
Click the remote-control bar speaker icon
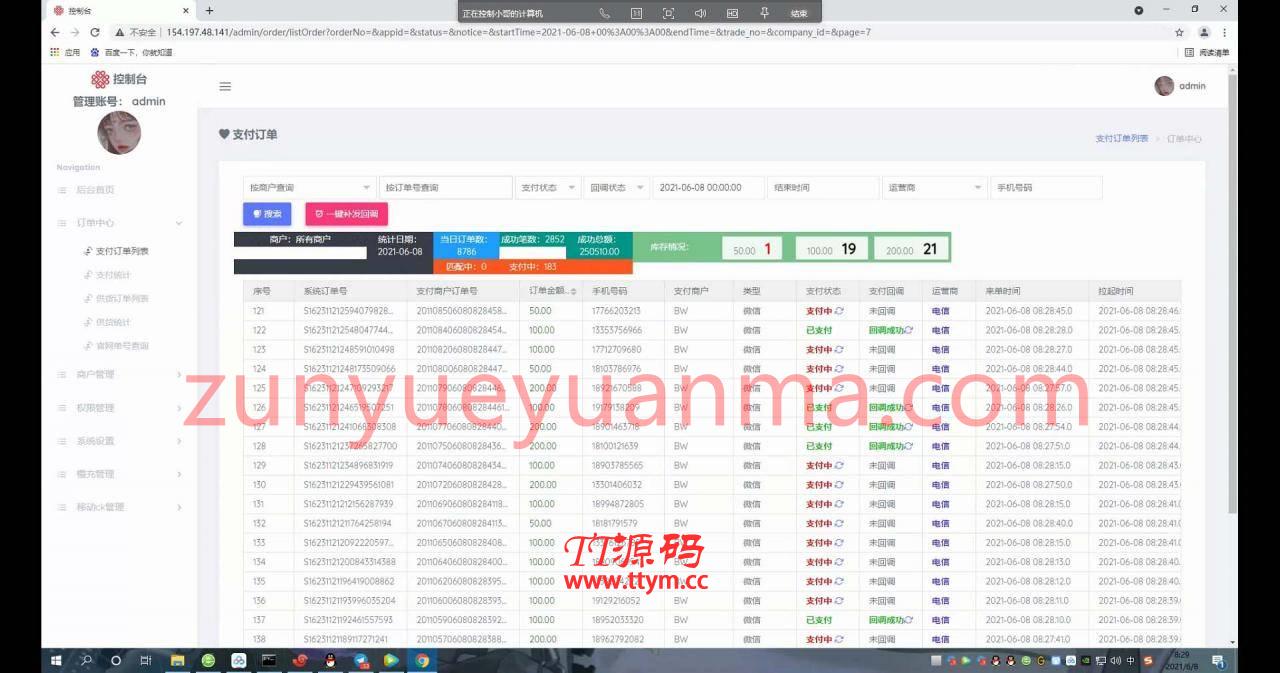pos(700,13)
